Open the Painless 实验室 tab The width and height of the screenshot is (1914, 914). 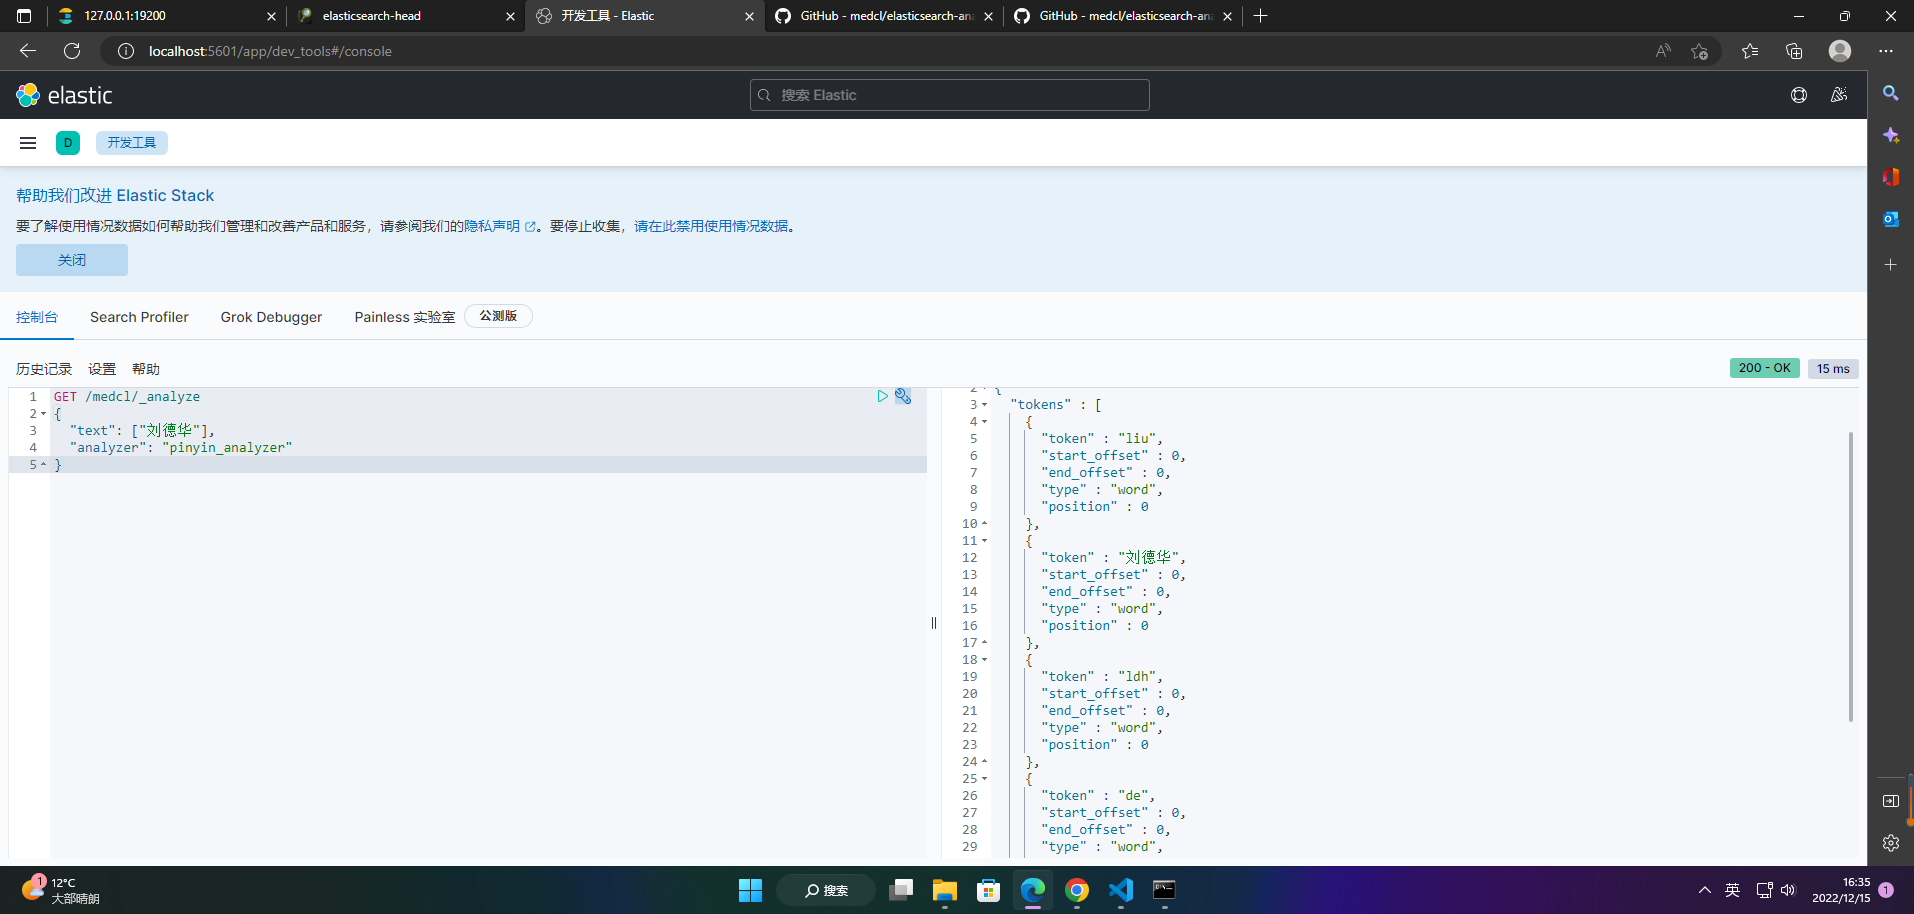[x=404, y=317]
